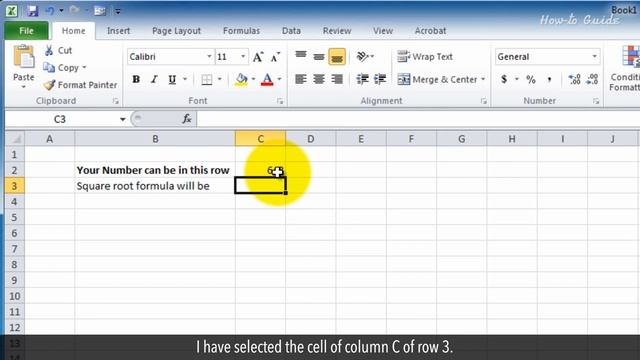The image size is (640, 360).
Task: Select cell 'Square root formula will be'
Action: click(155, 186)
